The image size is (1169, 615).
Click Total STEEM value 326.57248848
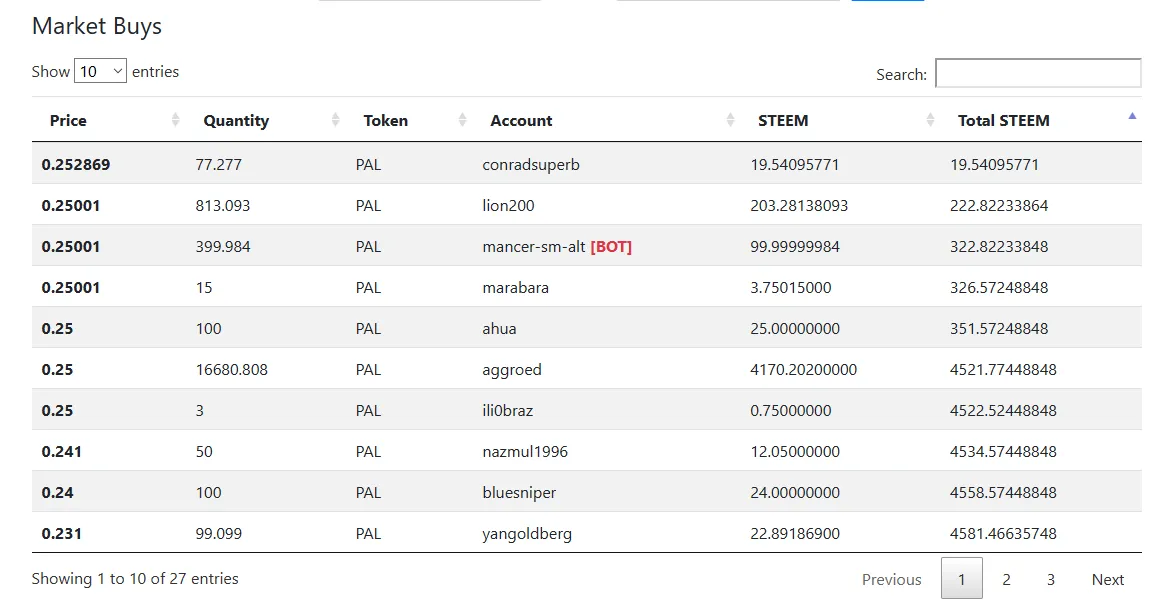999,288
